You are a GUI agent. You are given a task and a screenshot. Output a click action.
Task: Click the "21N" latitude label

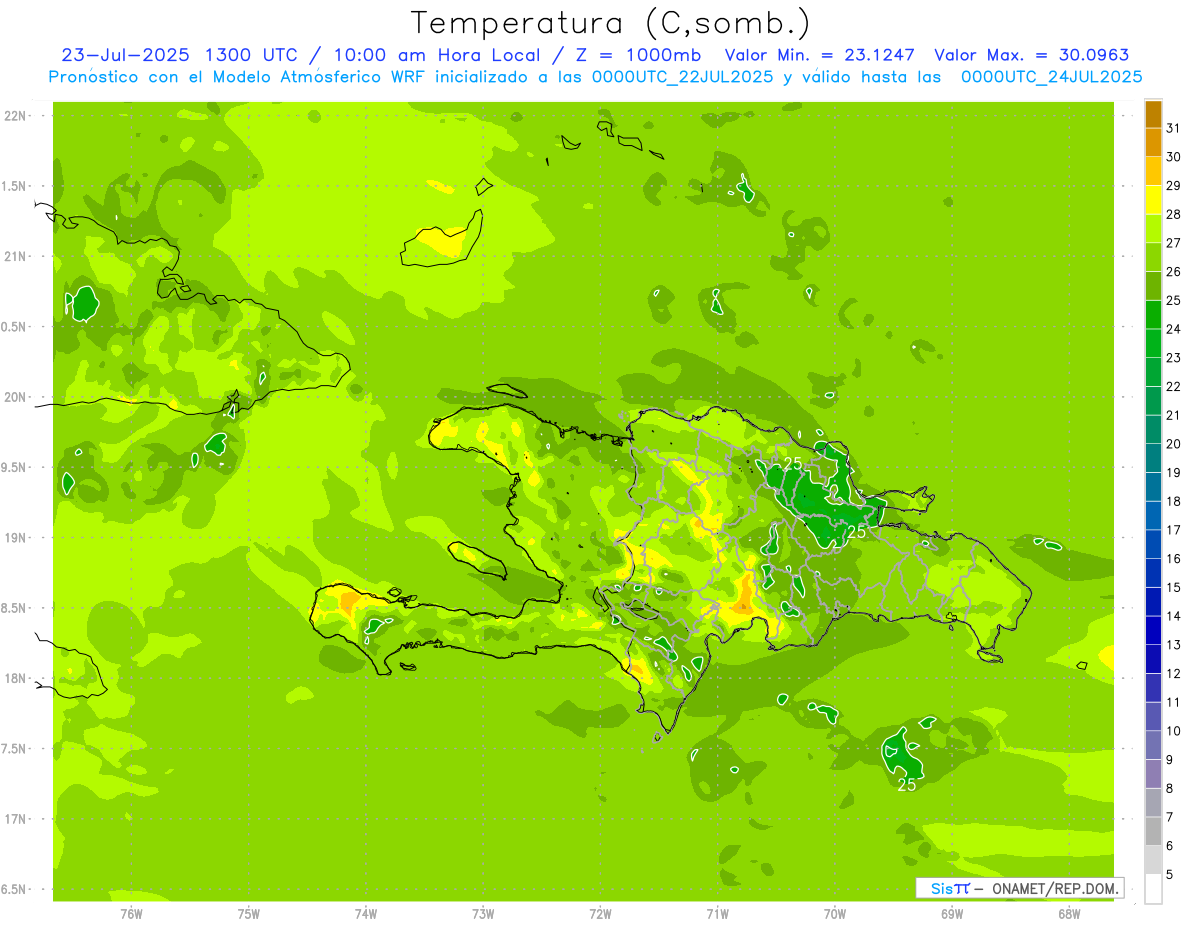coord(16,256)
